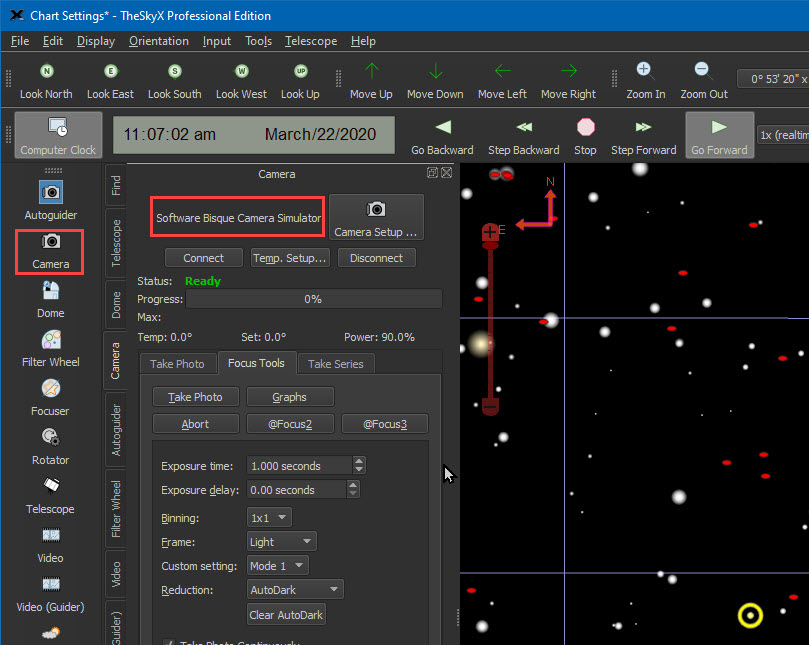The width and height of the screenshot is (809, 645).
Task: Click the Temp. Setup button
Action: [290, 258]
